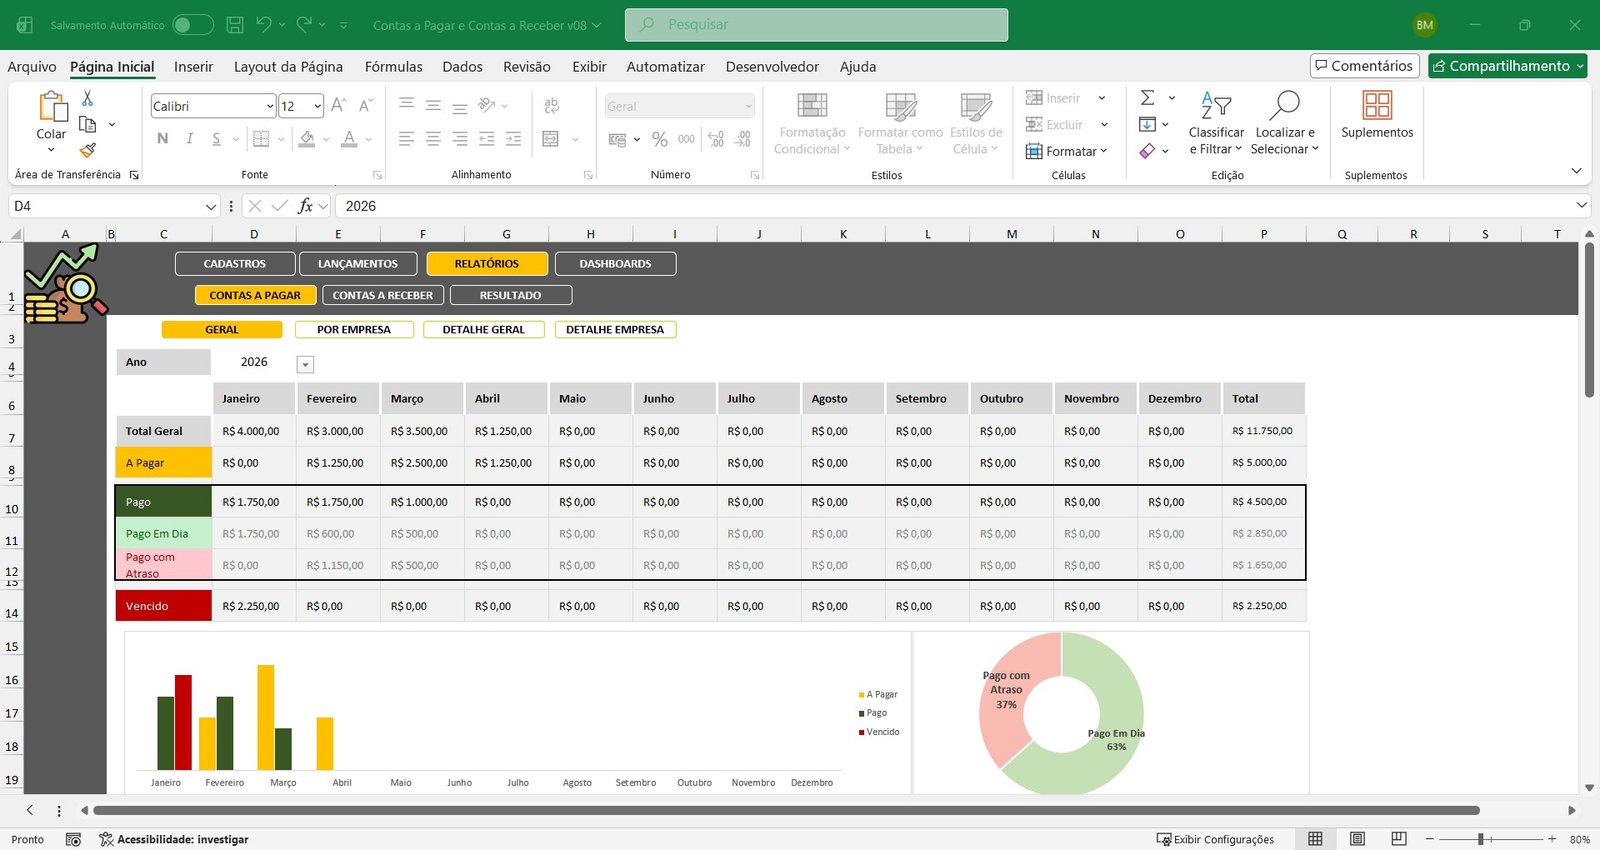Click the Cut scissors icon
Screen dimensions: 1600x850
87,98
